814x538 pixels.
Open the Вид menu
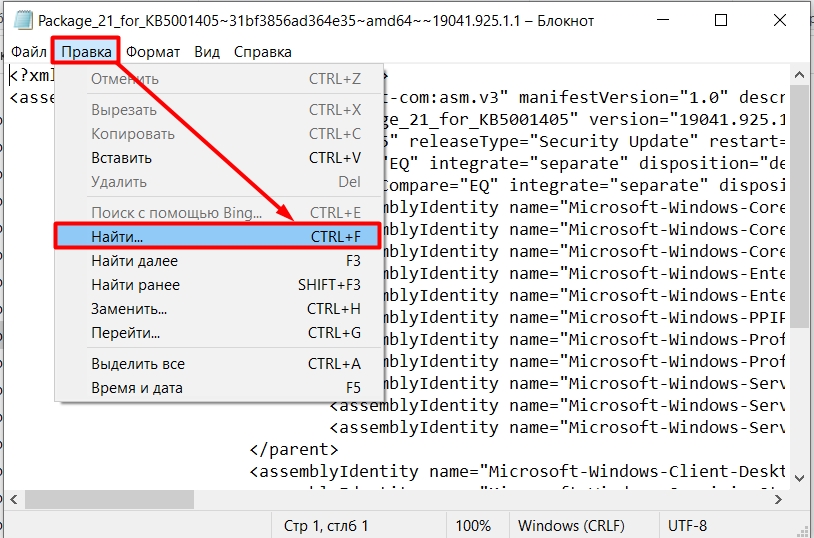click(x=207, y=52)
